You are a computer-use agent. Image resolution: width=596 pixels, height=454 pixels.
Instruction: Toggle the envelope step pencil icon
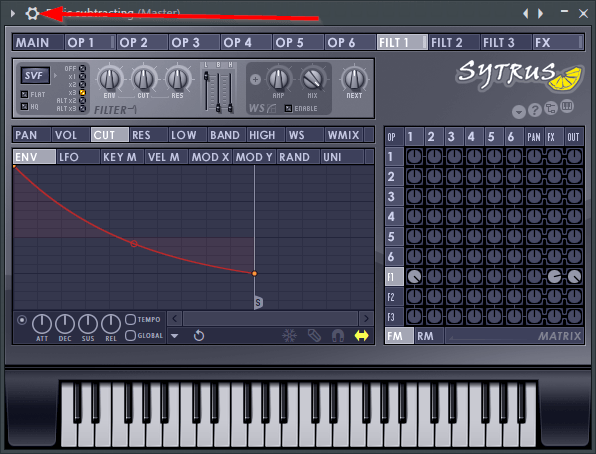tap(314, 335)
